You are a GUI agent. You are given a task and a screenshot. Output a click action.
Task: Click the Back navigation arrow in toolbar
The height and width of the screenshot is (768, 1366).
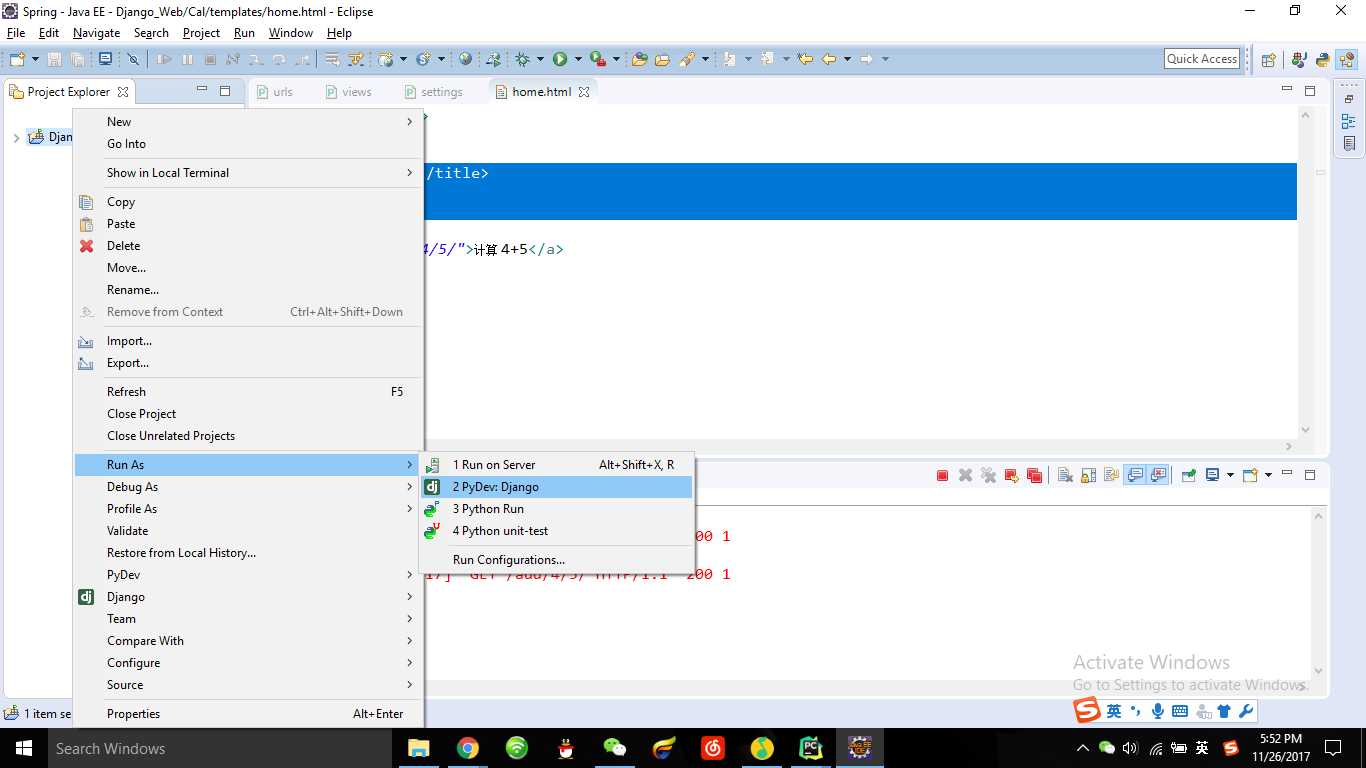point(828,59)
